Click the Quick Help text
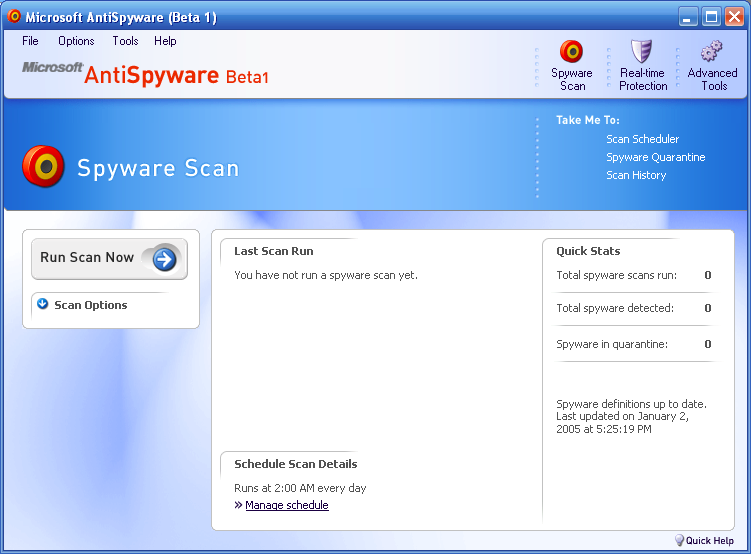This screenshot has height=554, width=751. (x=709, y=541)
